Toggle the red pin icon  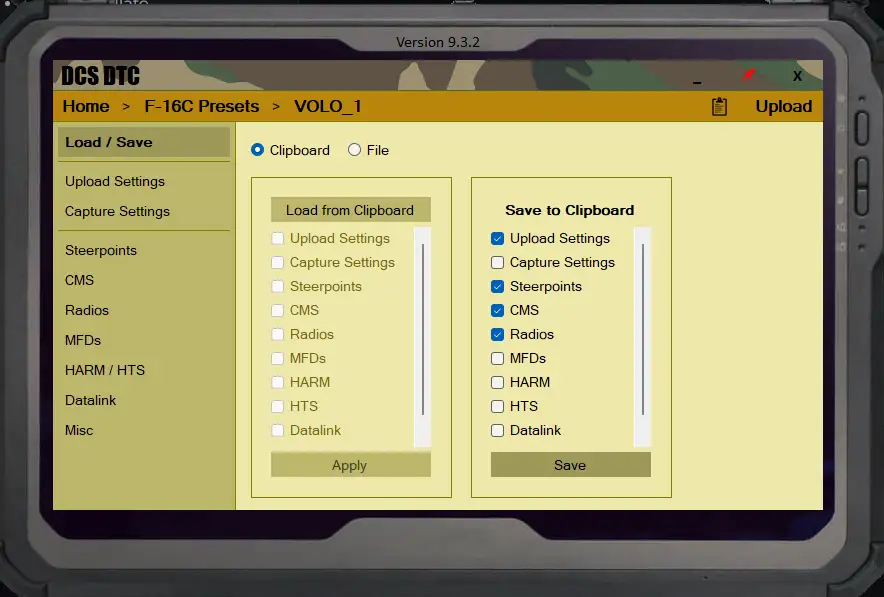(x=749, y=75)
